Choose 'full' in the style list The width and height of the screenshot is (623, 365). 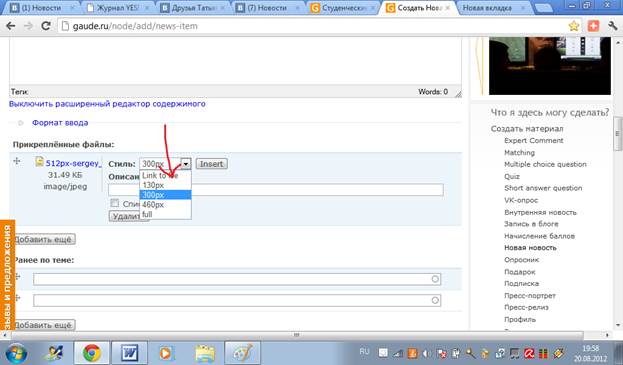(165, 214)
